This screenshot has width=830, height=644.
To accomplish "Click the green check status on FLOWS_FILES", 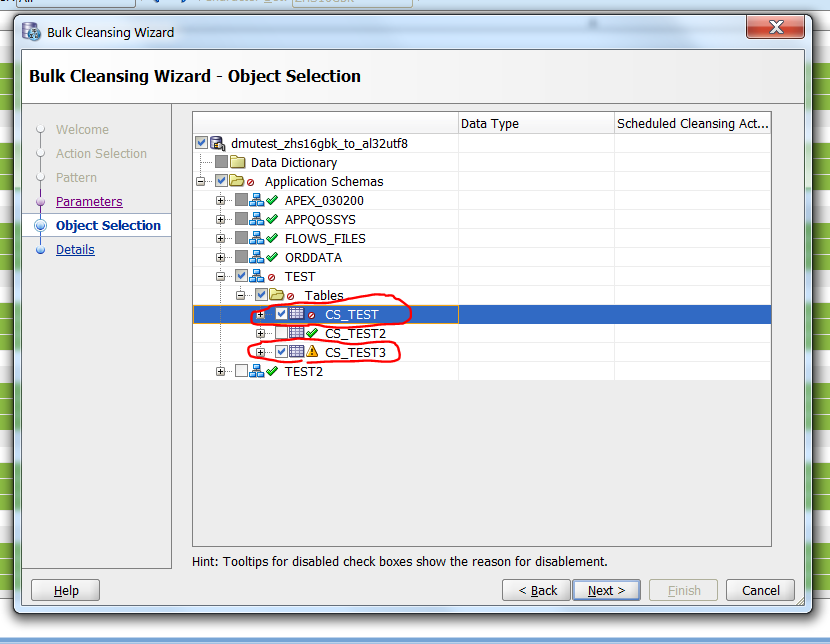I will point(272,238).
